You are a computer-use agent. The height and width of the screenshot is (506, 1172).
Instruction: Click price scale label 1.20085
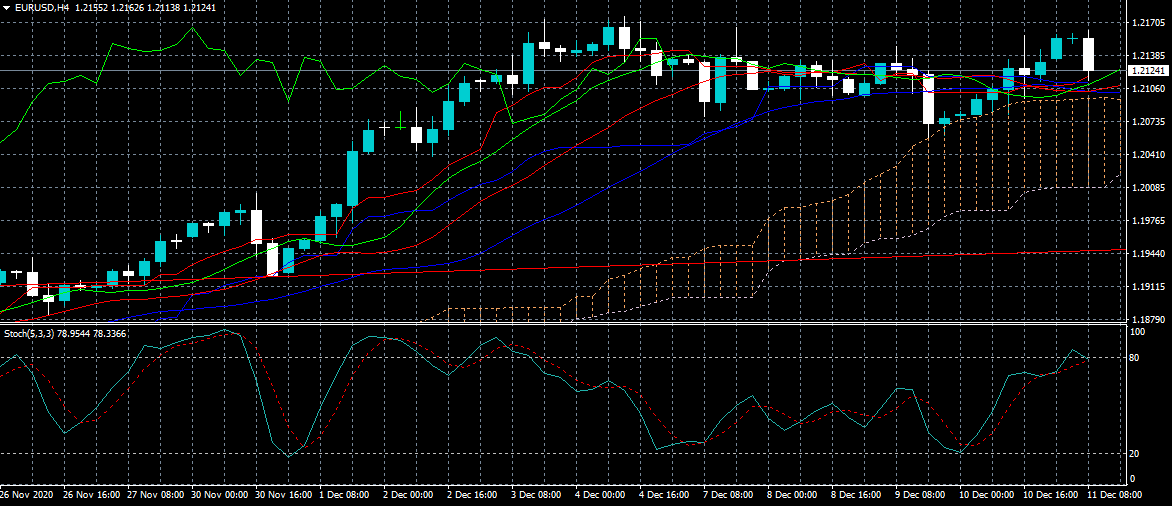1150,188
